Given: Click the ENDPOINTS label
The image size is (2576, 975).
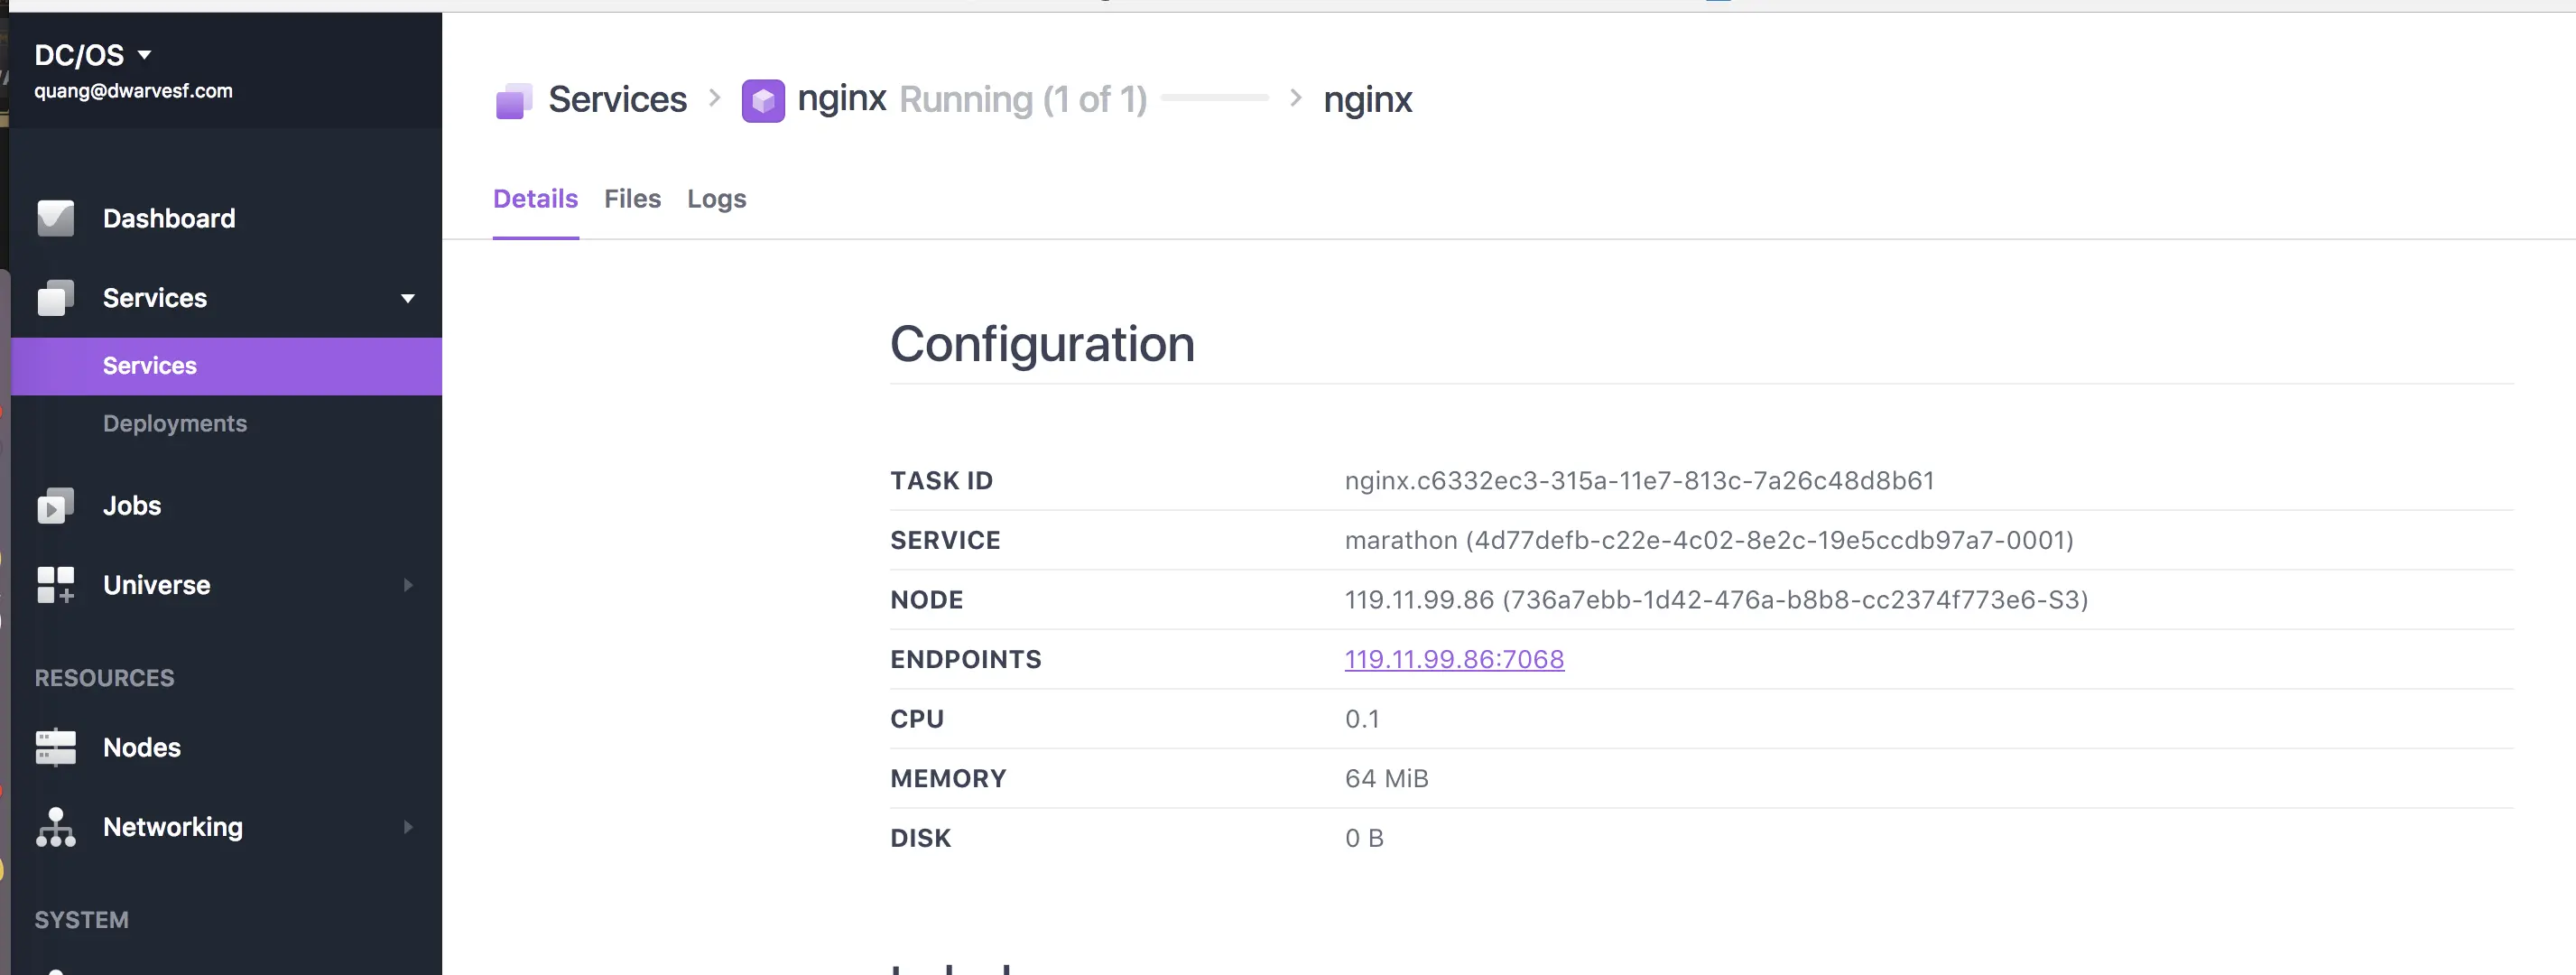Looking at the screenshot, I should coord(965,659).
